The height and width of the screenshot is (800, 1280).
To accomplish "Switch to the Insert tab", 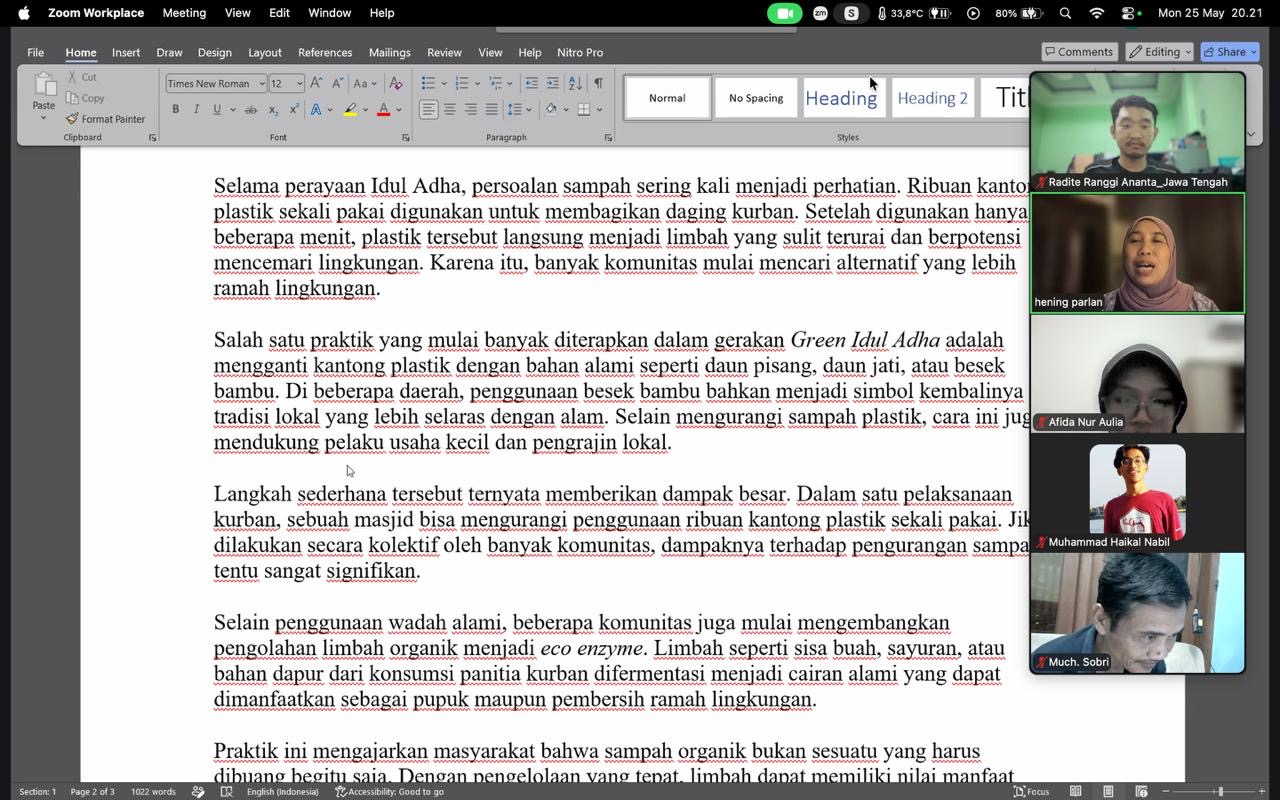I will (126, 52).
